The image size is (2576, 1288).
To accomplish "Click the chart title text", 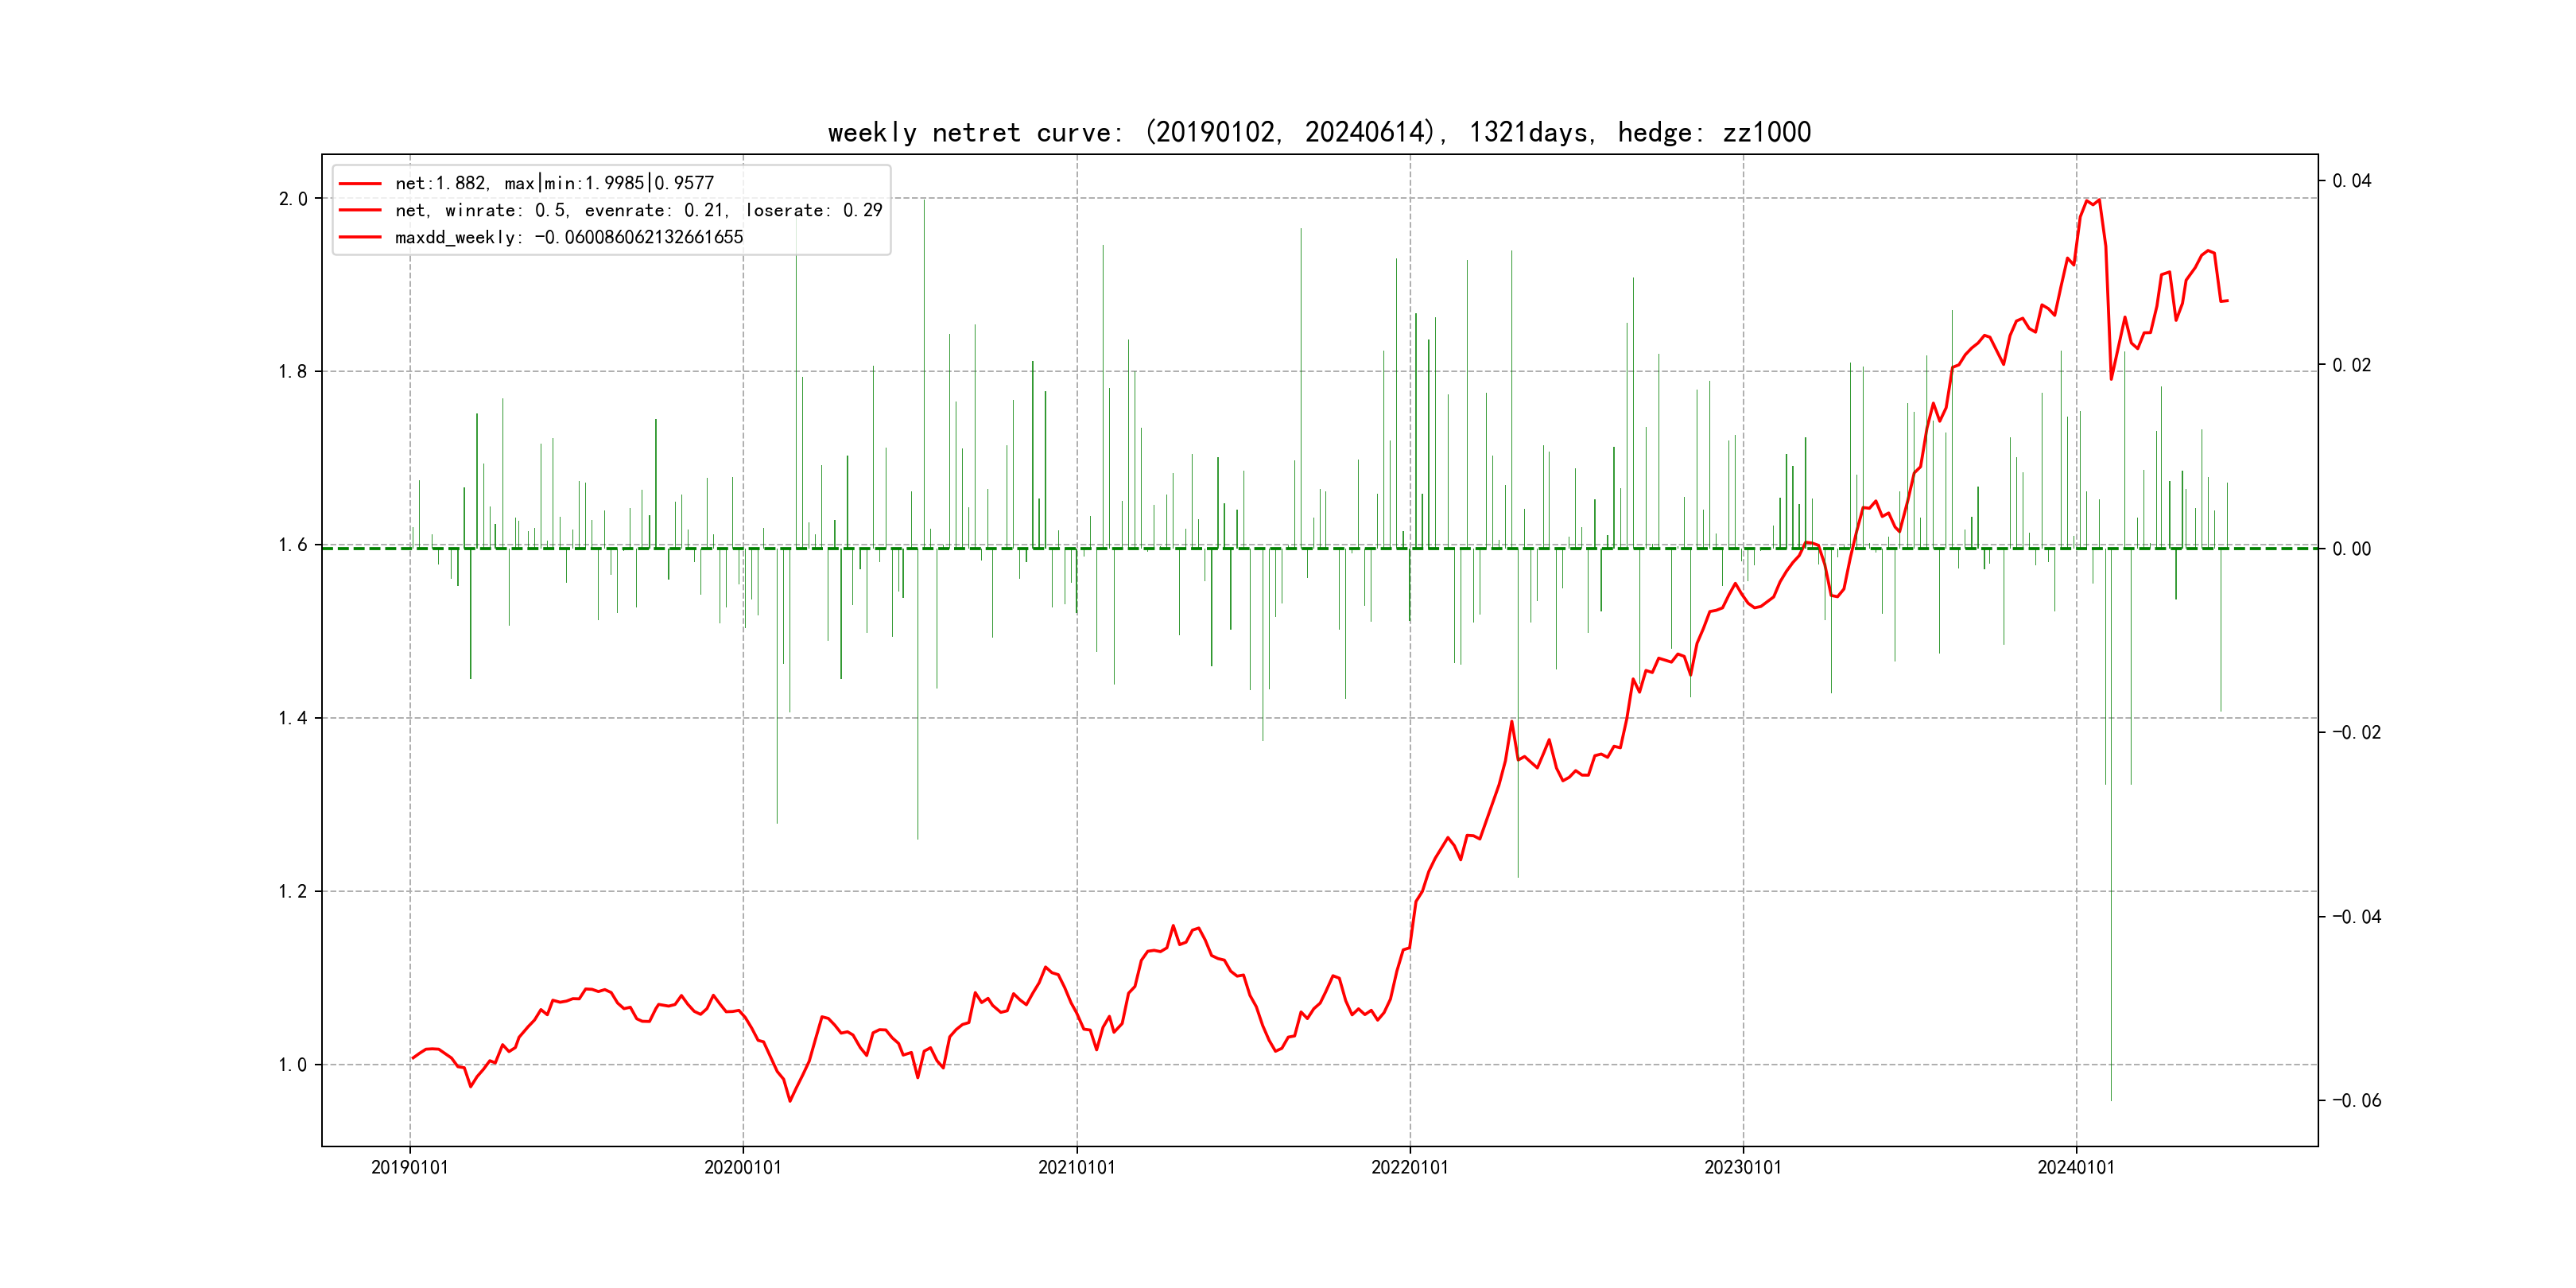I will click(1319, 132).
